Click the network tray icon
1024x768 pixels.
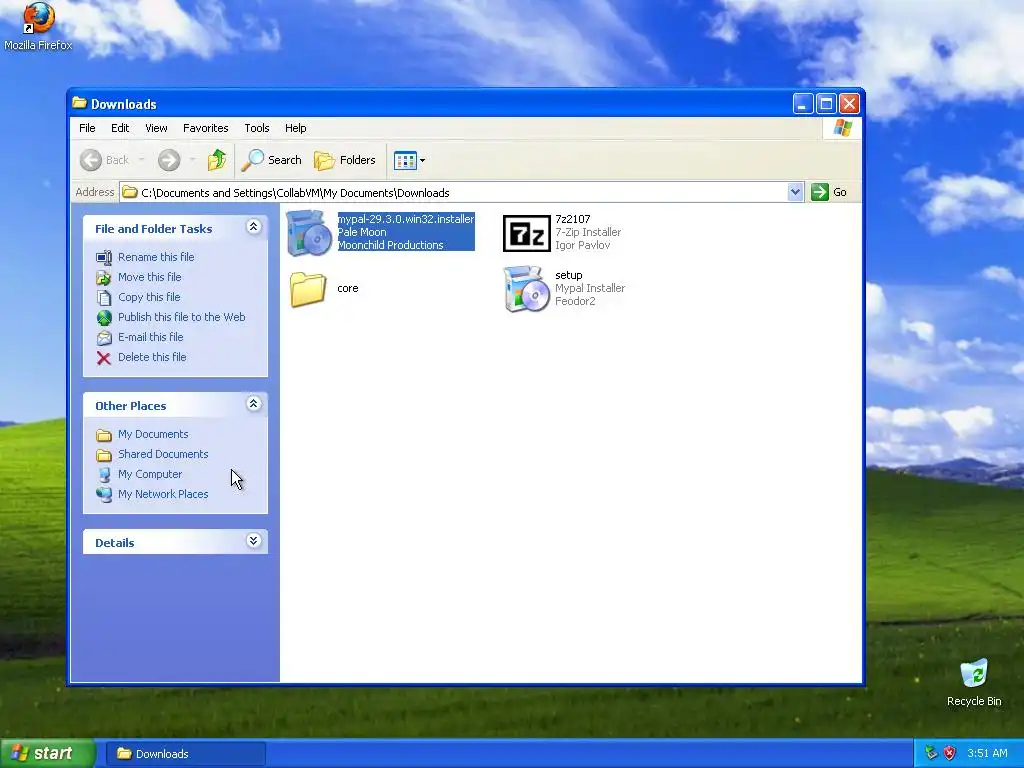[x=931, y=754]
